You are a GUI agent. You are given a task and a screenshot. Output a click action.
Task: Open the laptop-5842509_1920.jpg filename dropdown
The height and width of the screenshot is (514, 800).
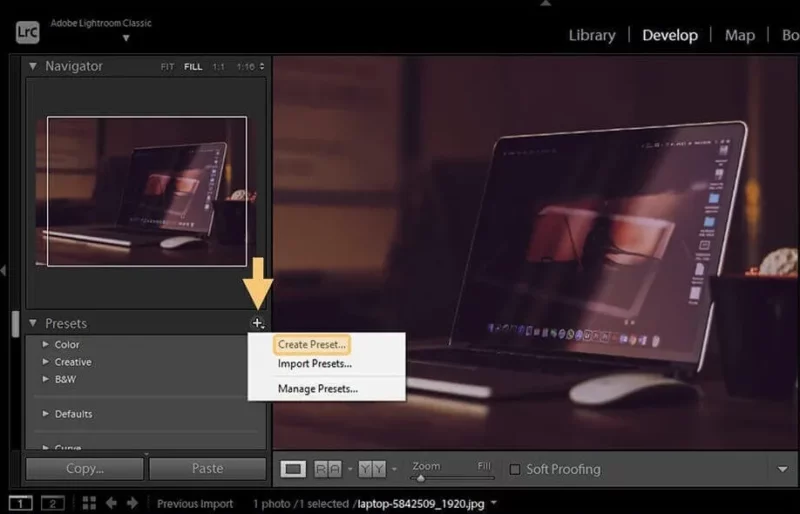(x=494, y=503)
